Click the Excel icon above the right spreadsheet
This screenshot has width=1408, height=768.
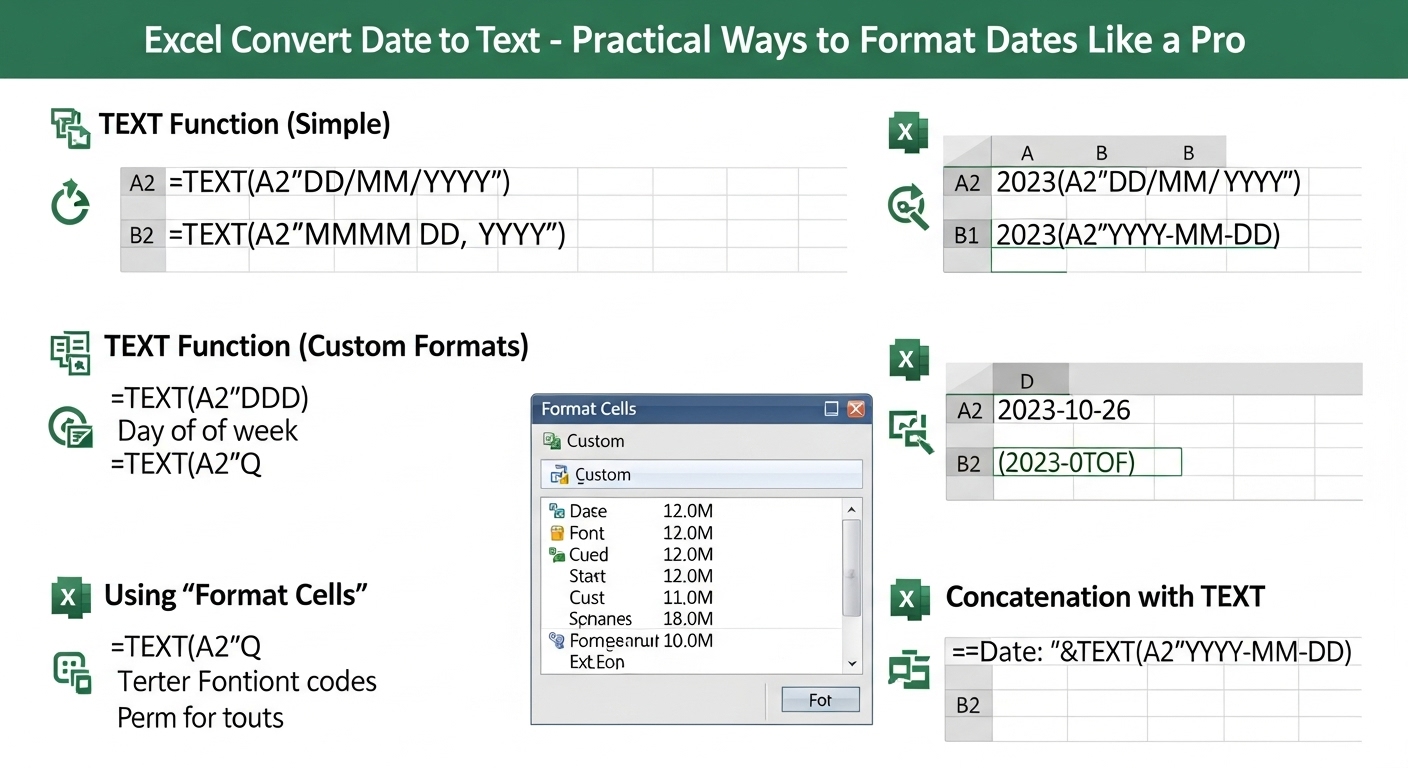(x=908, y=132)
